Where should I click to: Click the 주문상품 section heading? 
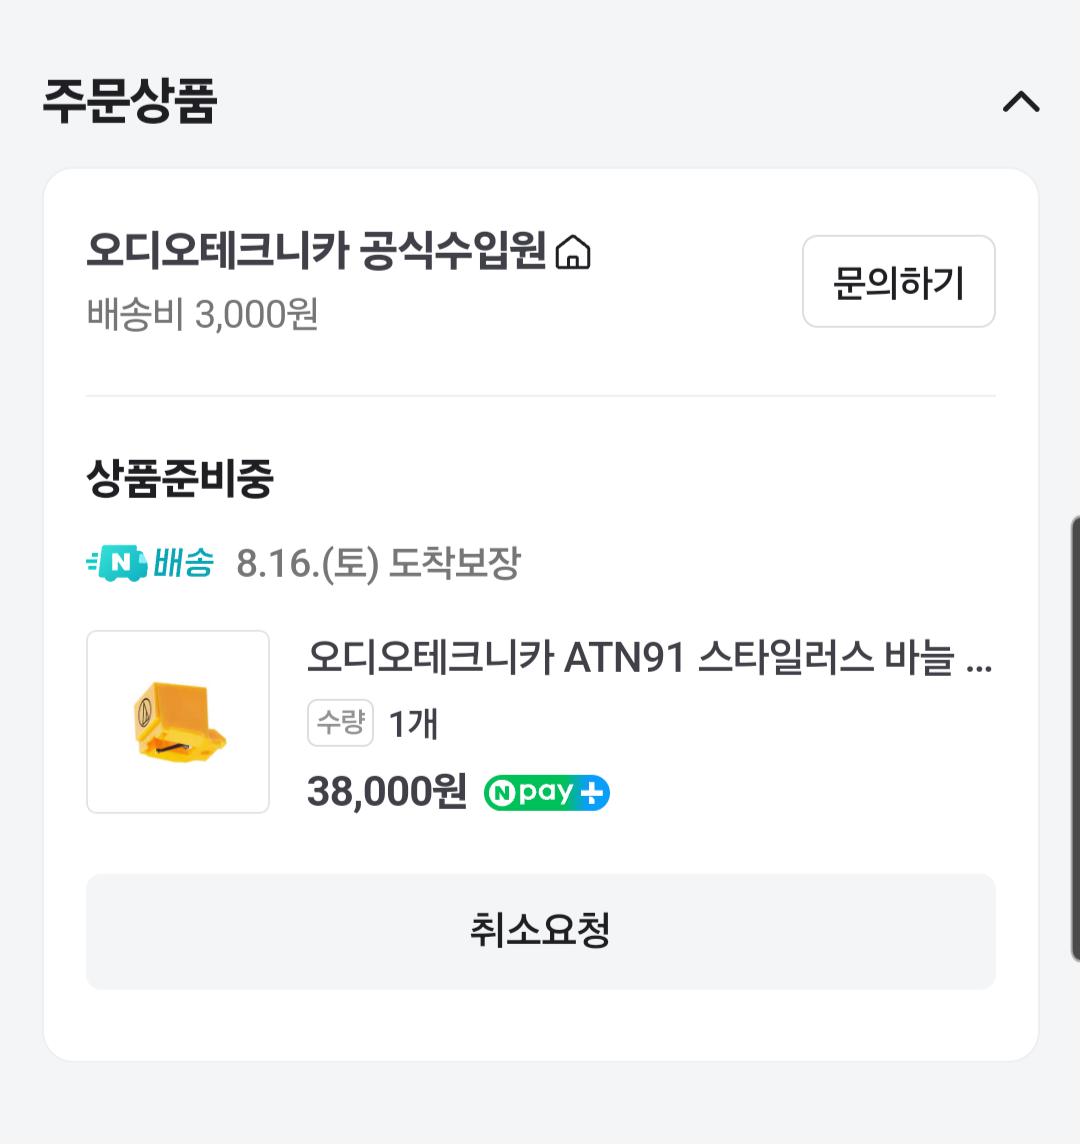click(x=130, y=101)
